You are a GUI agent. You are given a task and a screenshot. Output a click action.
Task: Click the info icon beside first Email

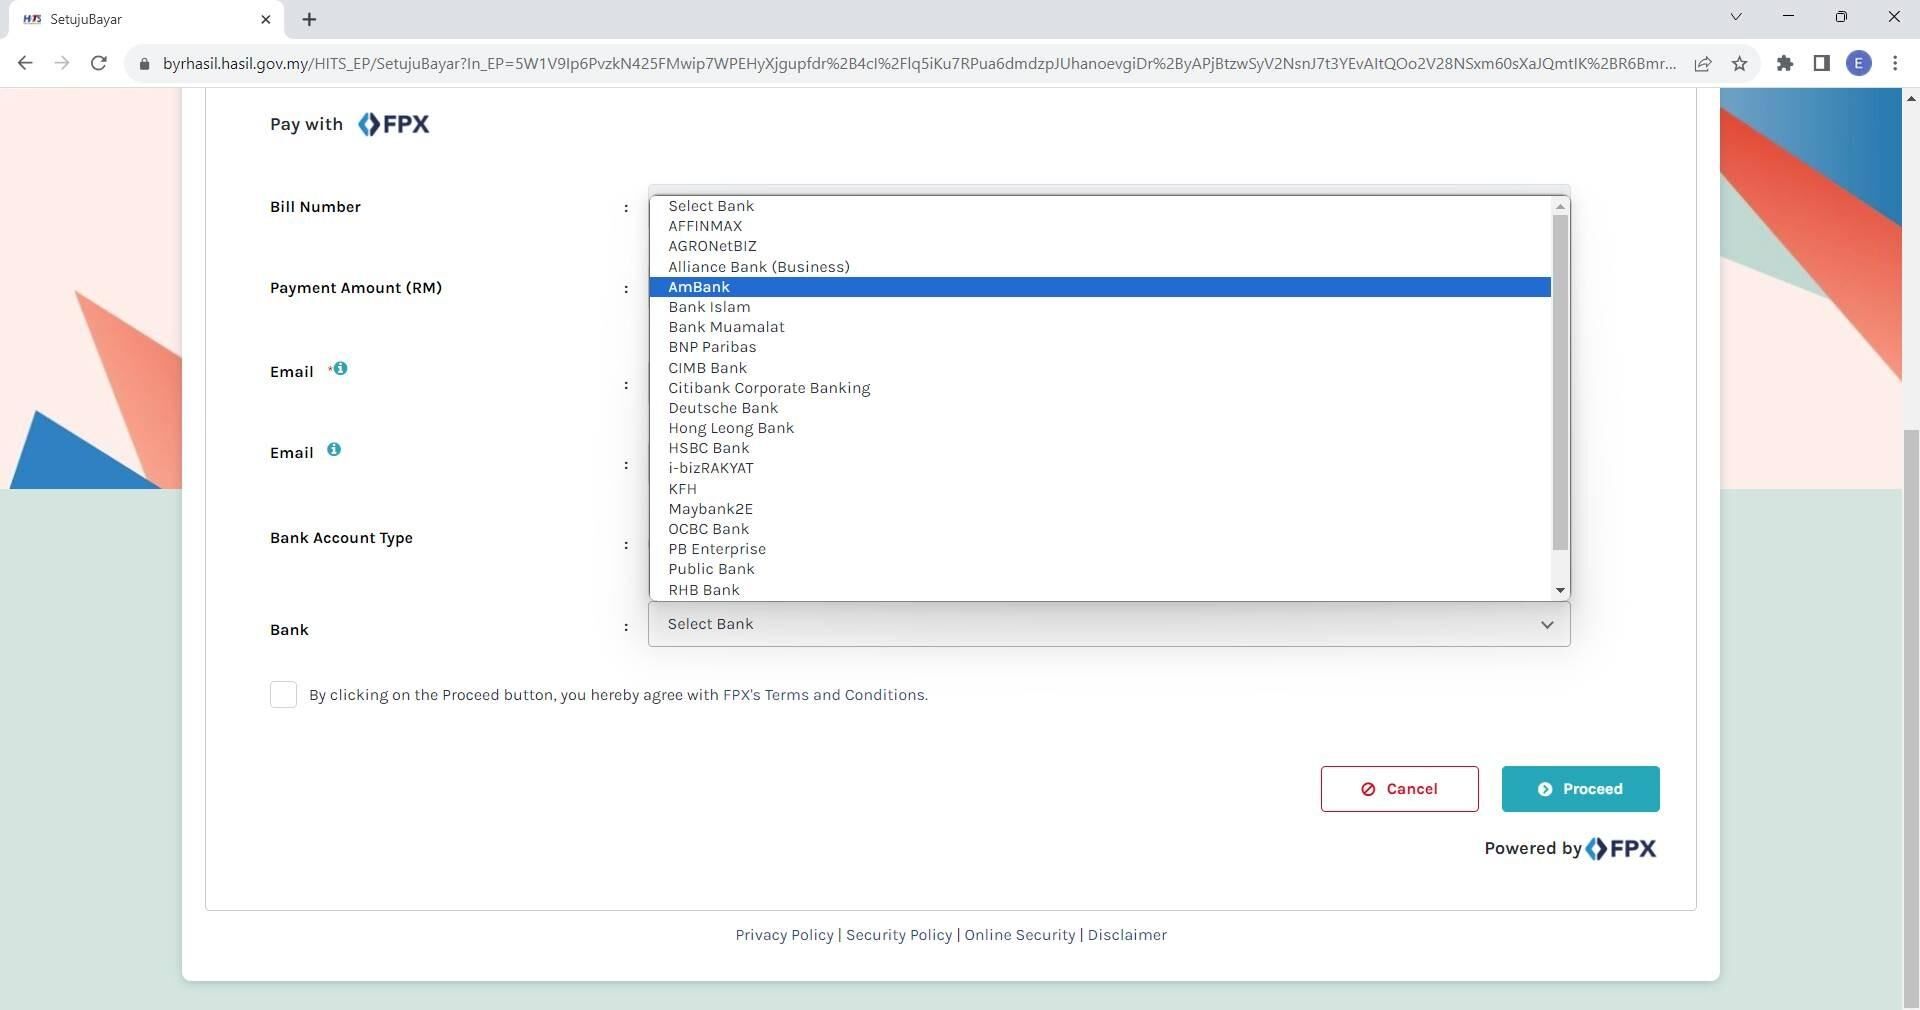[x=340, y=368]
